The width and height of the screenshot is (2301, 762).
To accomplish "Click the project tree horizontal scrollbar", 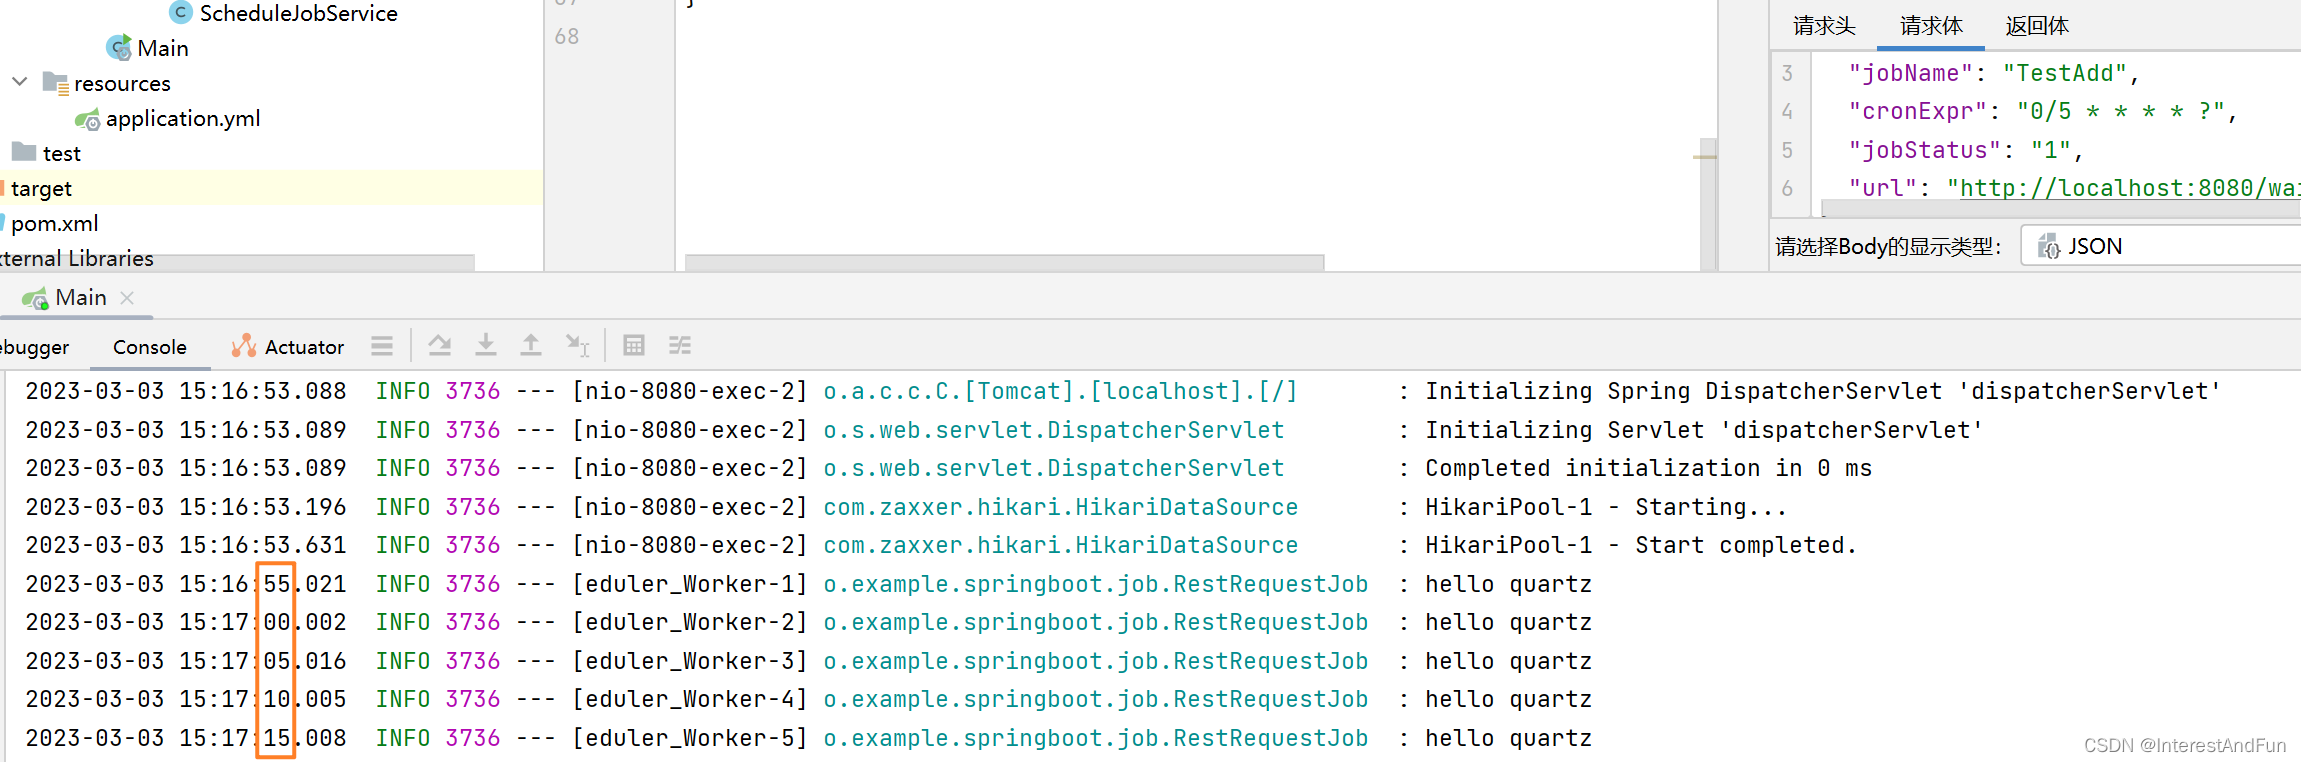I will point(238,262).
